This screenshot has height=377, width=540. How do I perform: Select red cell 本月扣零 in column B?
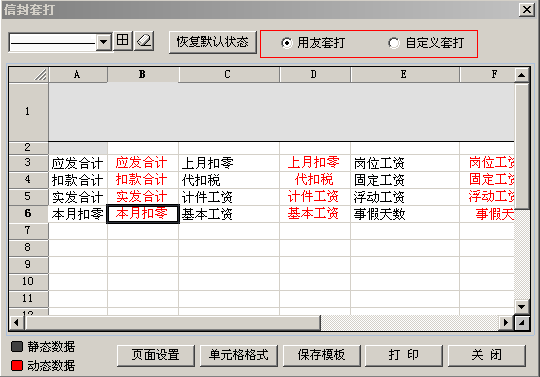click(x=143, y=214)
